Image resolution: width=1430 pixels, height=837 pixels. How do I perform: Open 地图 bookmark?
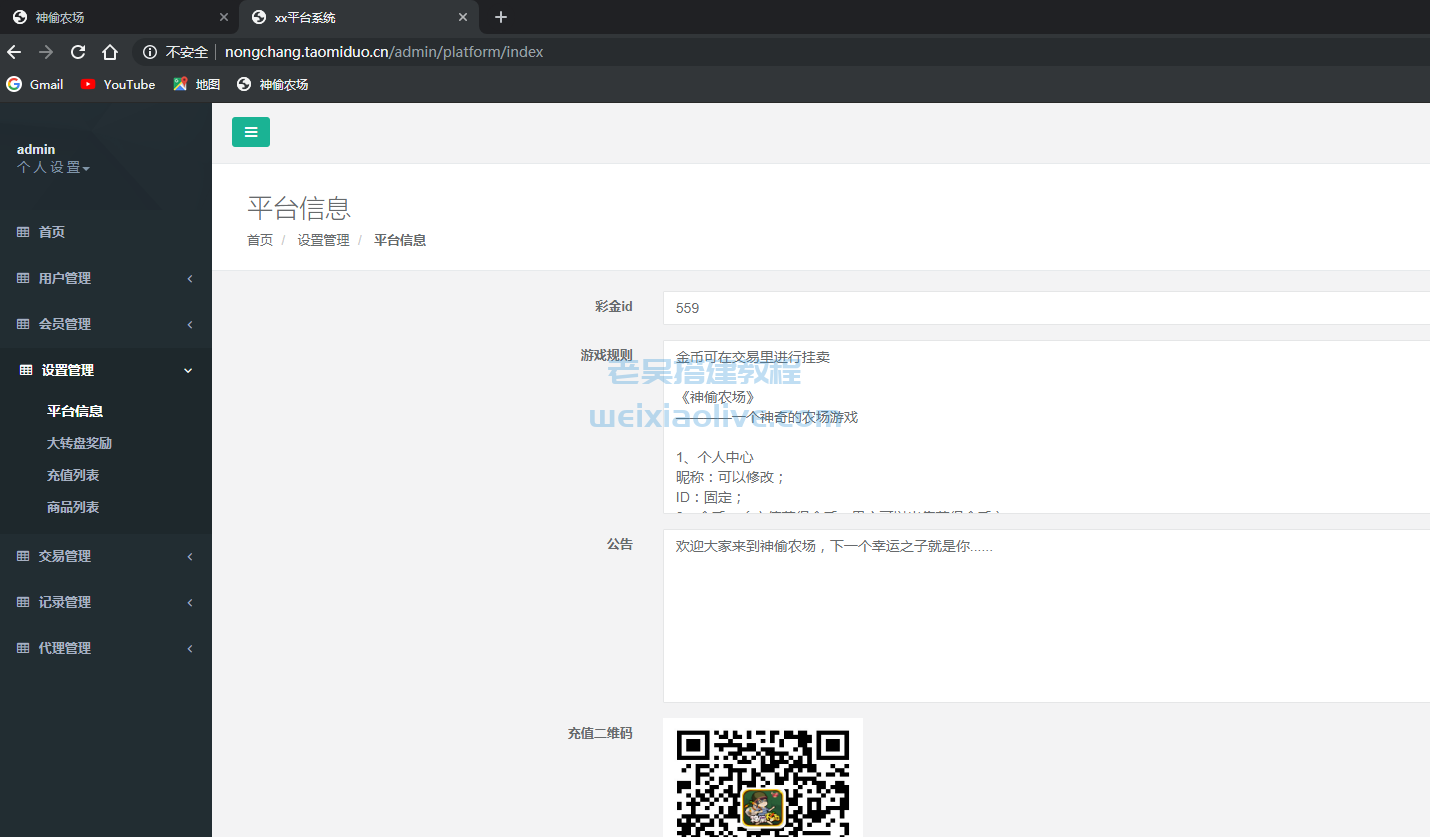196,85
